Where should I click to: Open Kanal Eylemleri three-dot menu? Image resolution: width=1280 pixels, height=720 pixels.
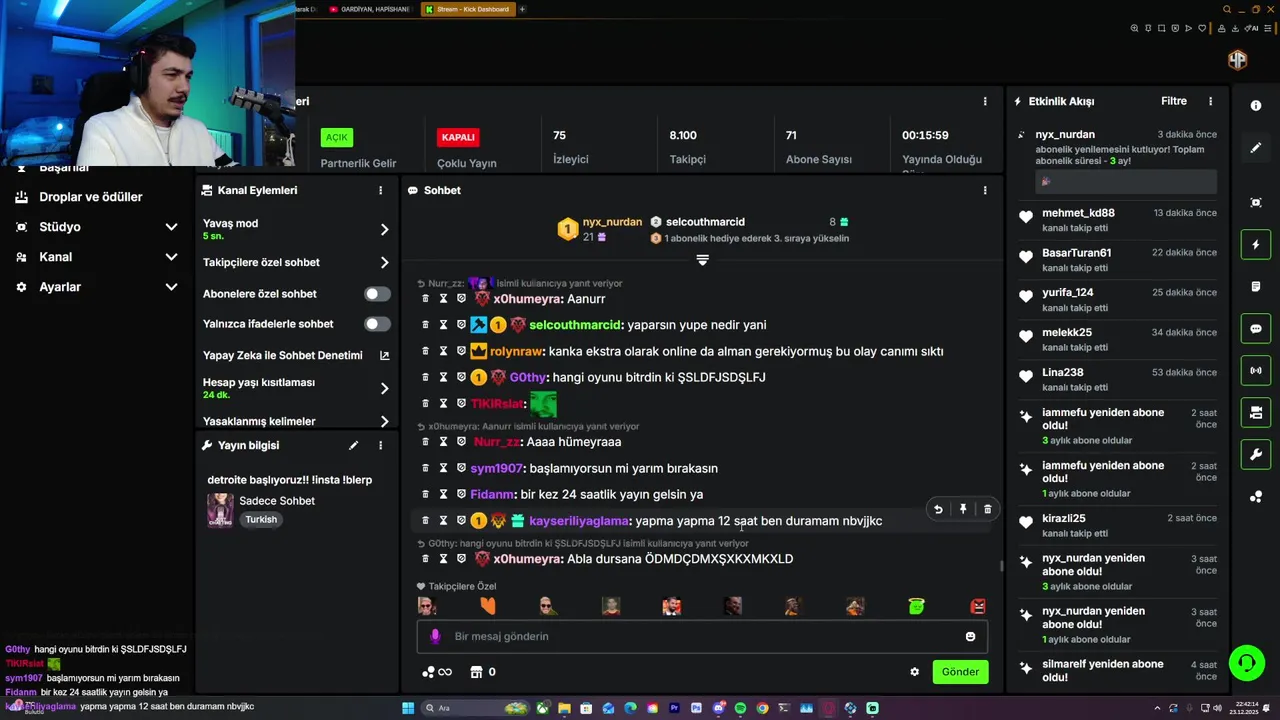click(380, 190)
